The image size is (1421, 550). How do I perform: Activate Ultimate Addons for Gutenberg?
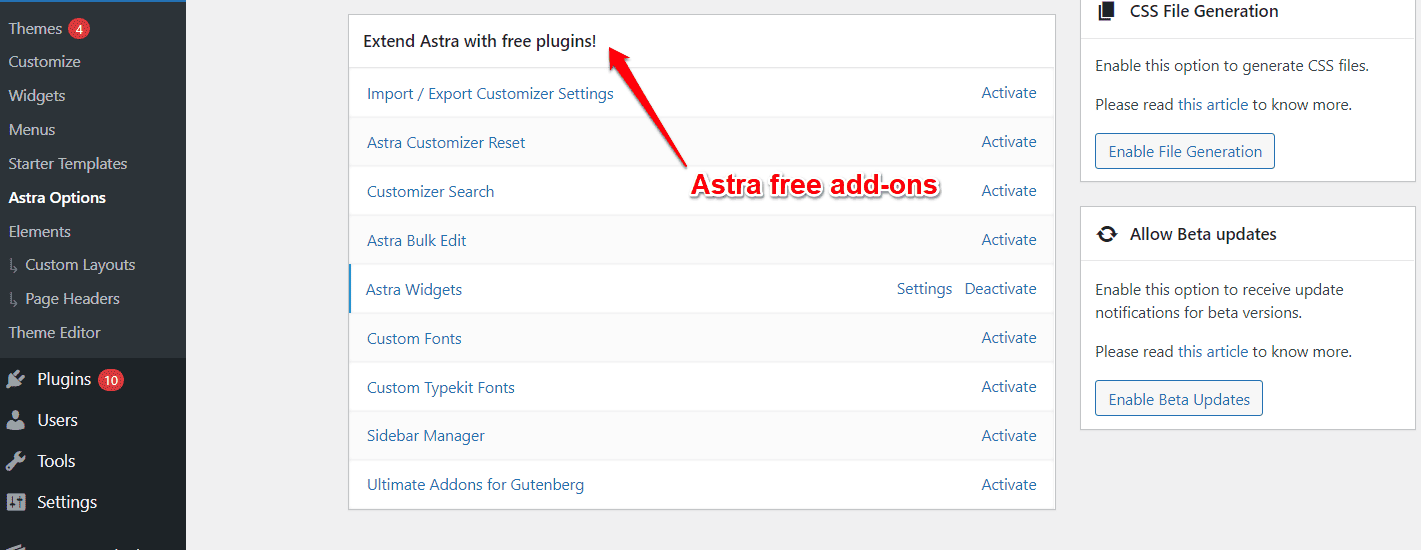click(x=1009, y=485)
